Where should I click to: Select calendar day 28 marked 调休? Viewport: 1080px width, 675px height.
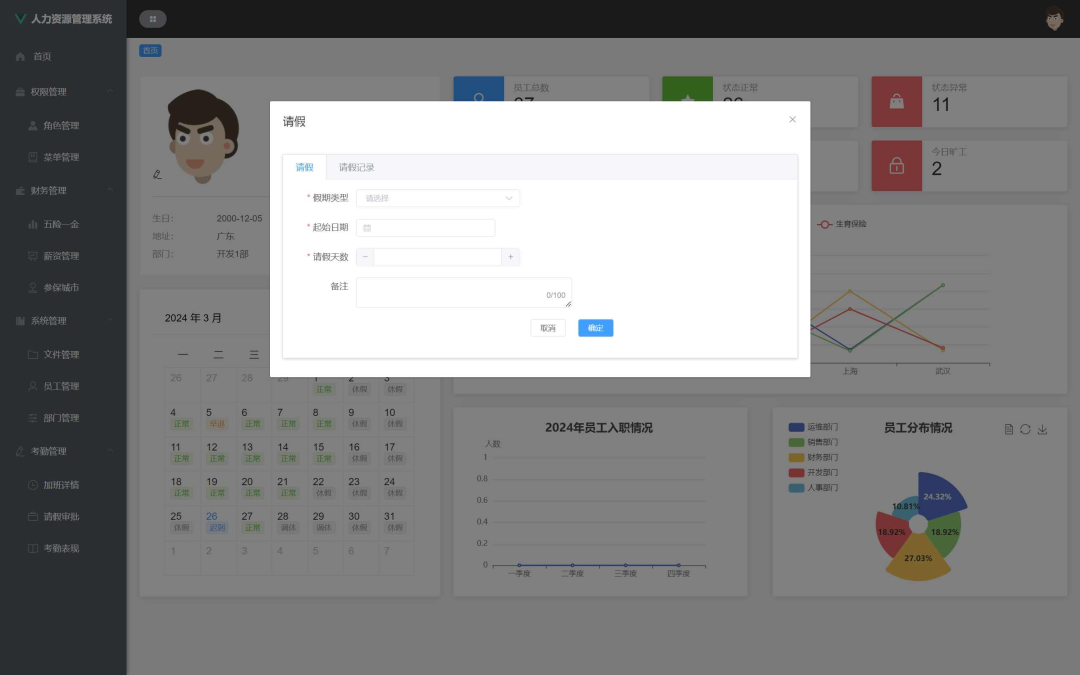click(288, 522)
